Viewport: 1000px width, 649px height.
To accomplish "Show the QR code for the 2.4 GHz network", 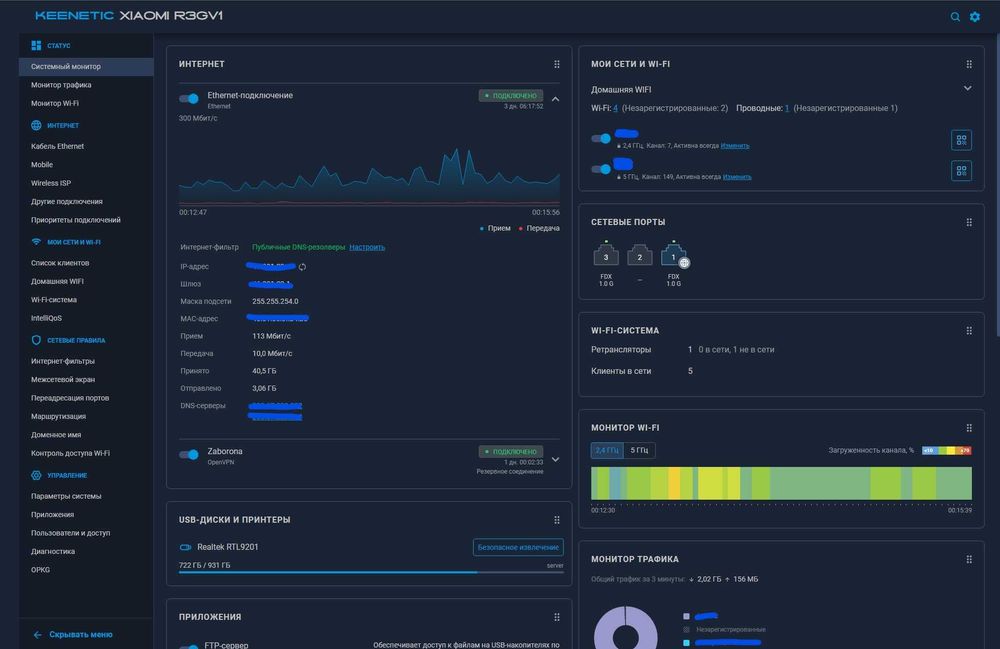I will pos(961,140).
